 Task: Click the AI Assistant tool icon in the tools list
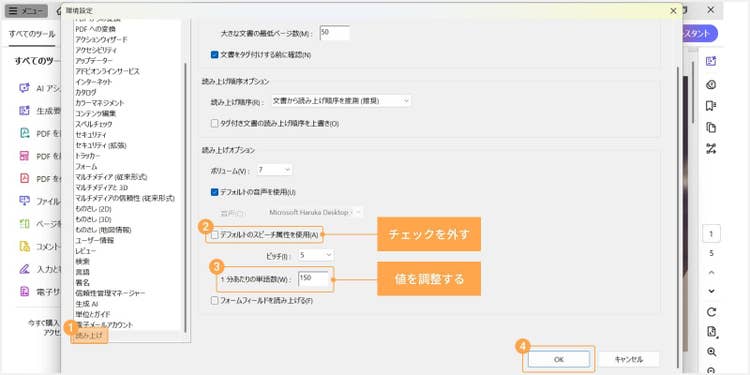(x=24, y=88)
